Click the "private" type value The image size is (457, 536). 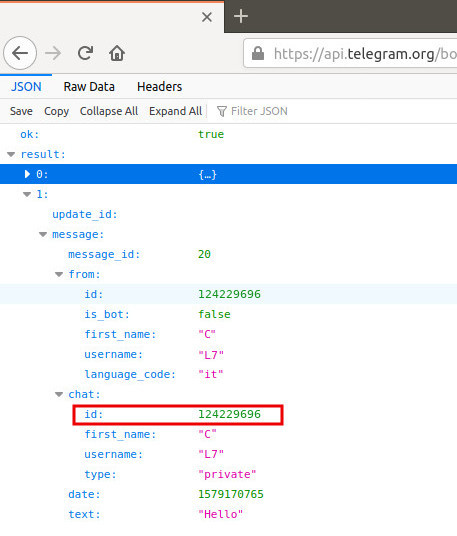point(227,475)
